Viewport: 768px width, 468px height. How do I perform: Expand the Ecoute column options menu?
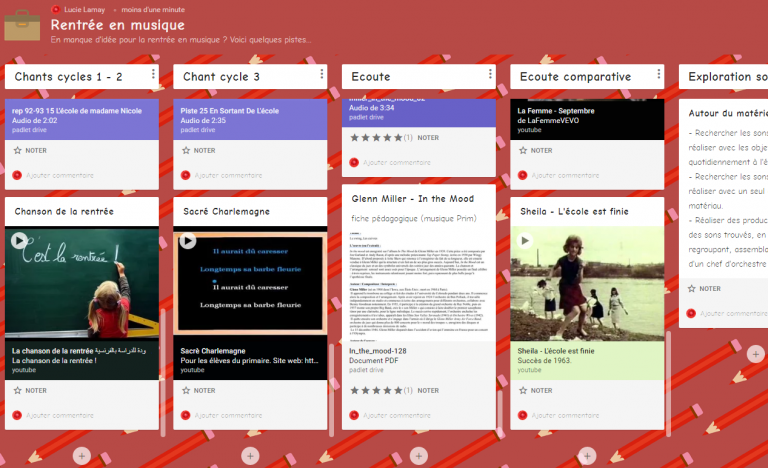490,75
